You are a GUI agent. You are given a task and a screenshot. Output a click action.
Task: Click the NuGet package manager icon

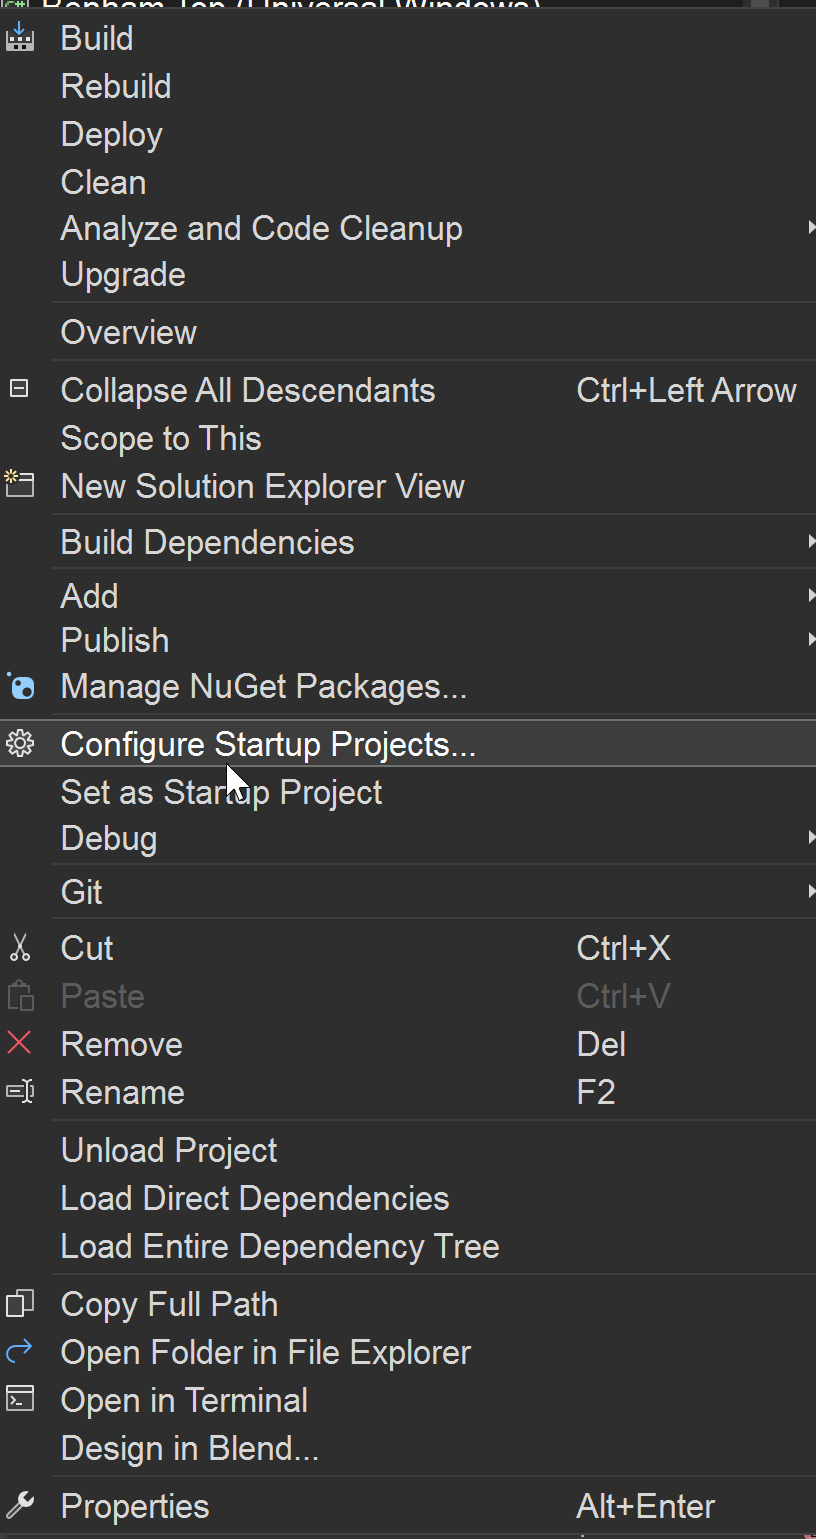[x=21, y=687]
